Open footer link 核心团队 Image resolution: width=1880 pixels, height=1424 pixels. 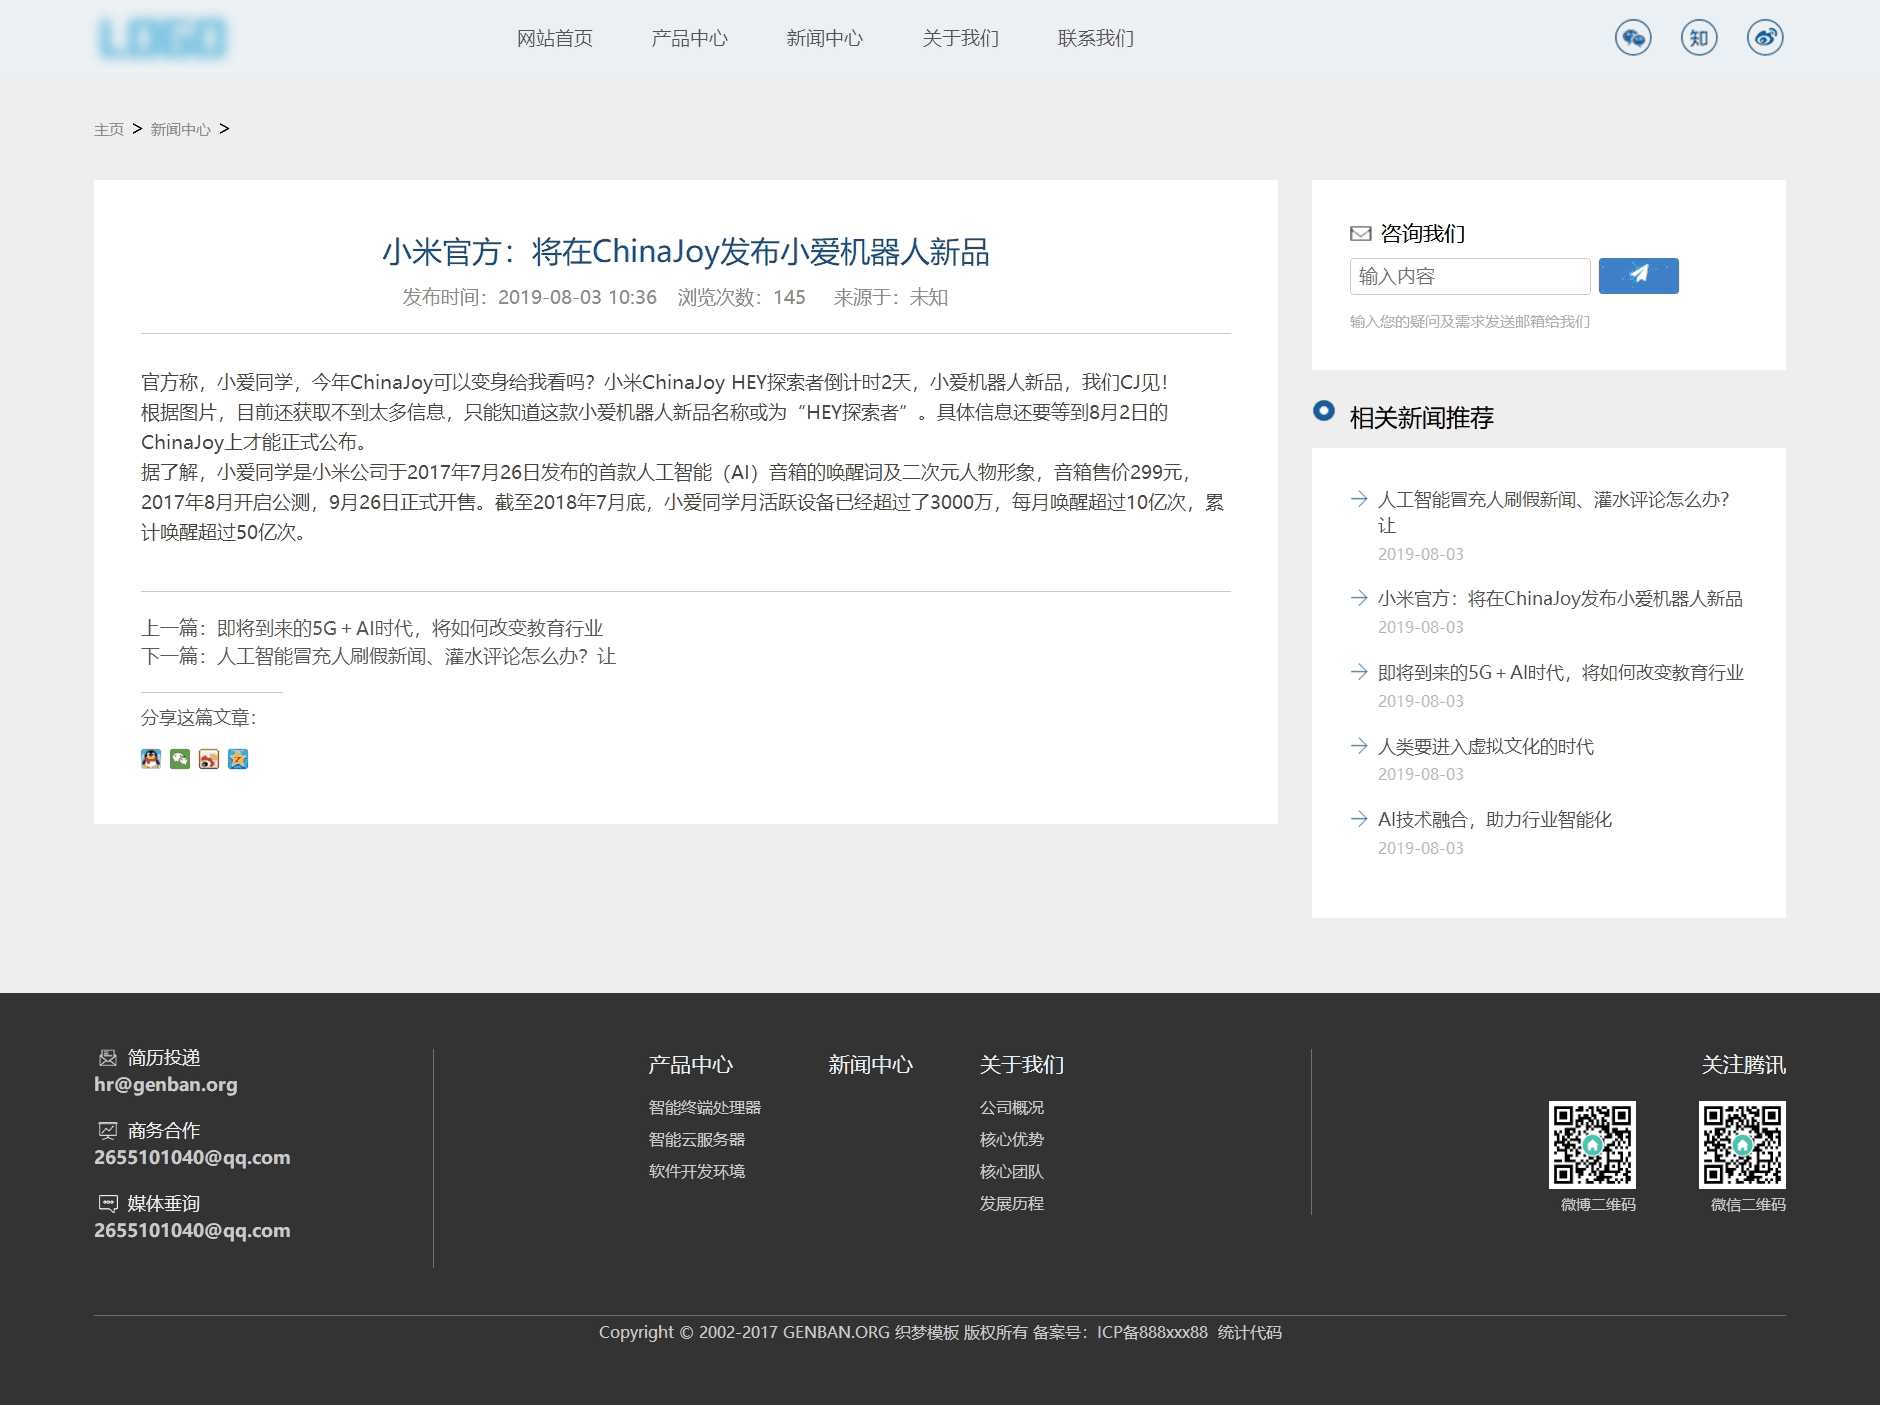1011,1172
